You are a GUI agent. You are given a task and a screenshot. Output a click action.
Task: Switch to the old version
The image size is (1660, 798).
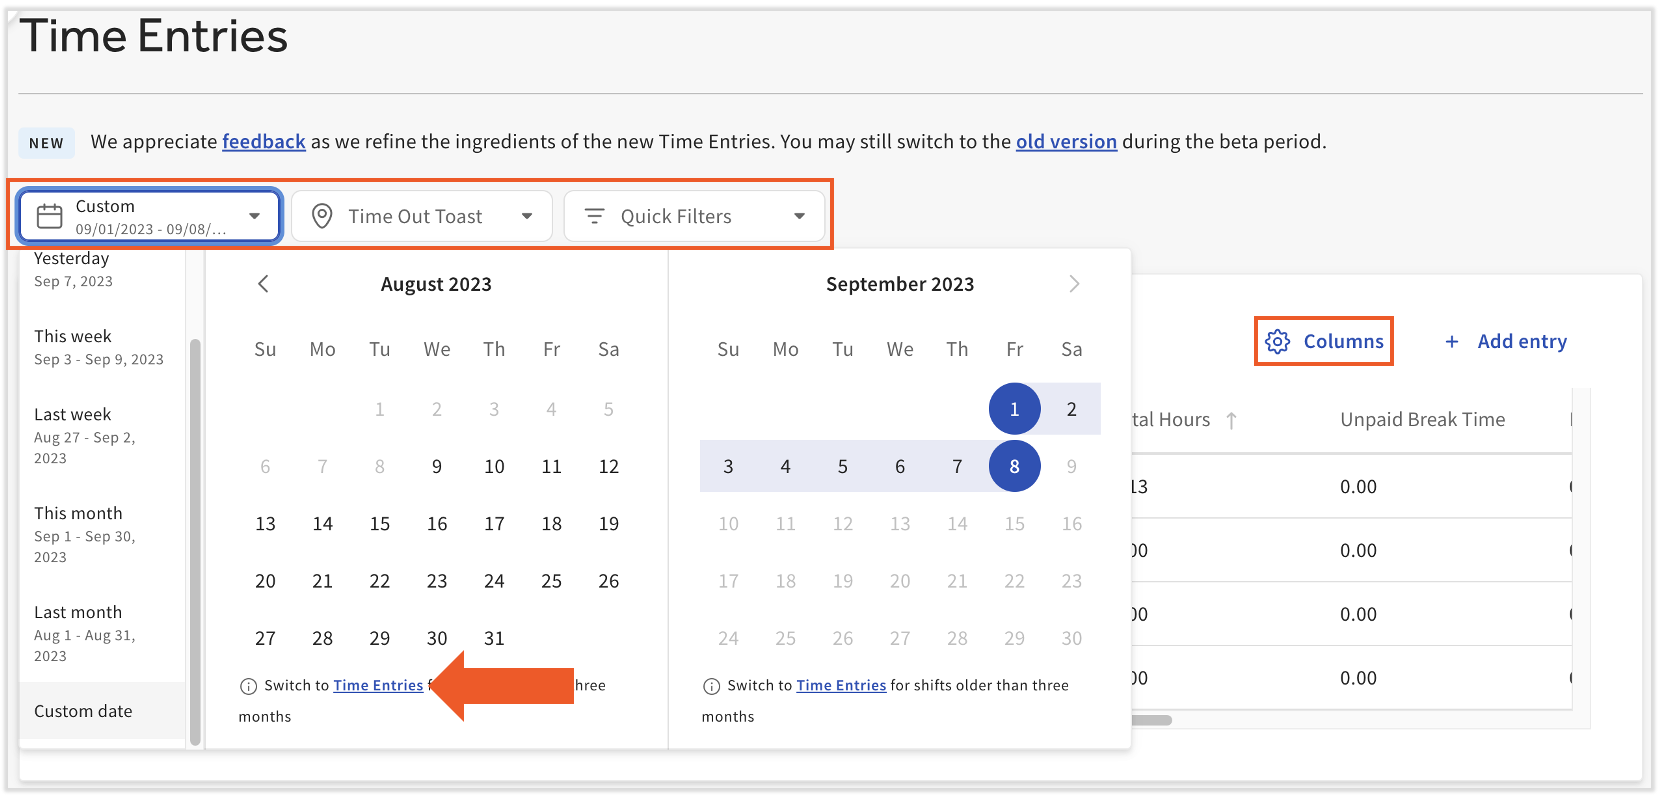1066,142
